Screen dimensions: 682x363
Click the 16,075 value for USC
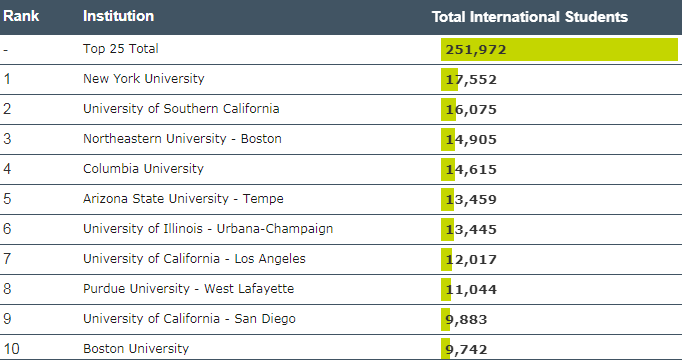tap(471, 110)
